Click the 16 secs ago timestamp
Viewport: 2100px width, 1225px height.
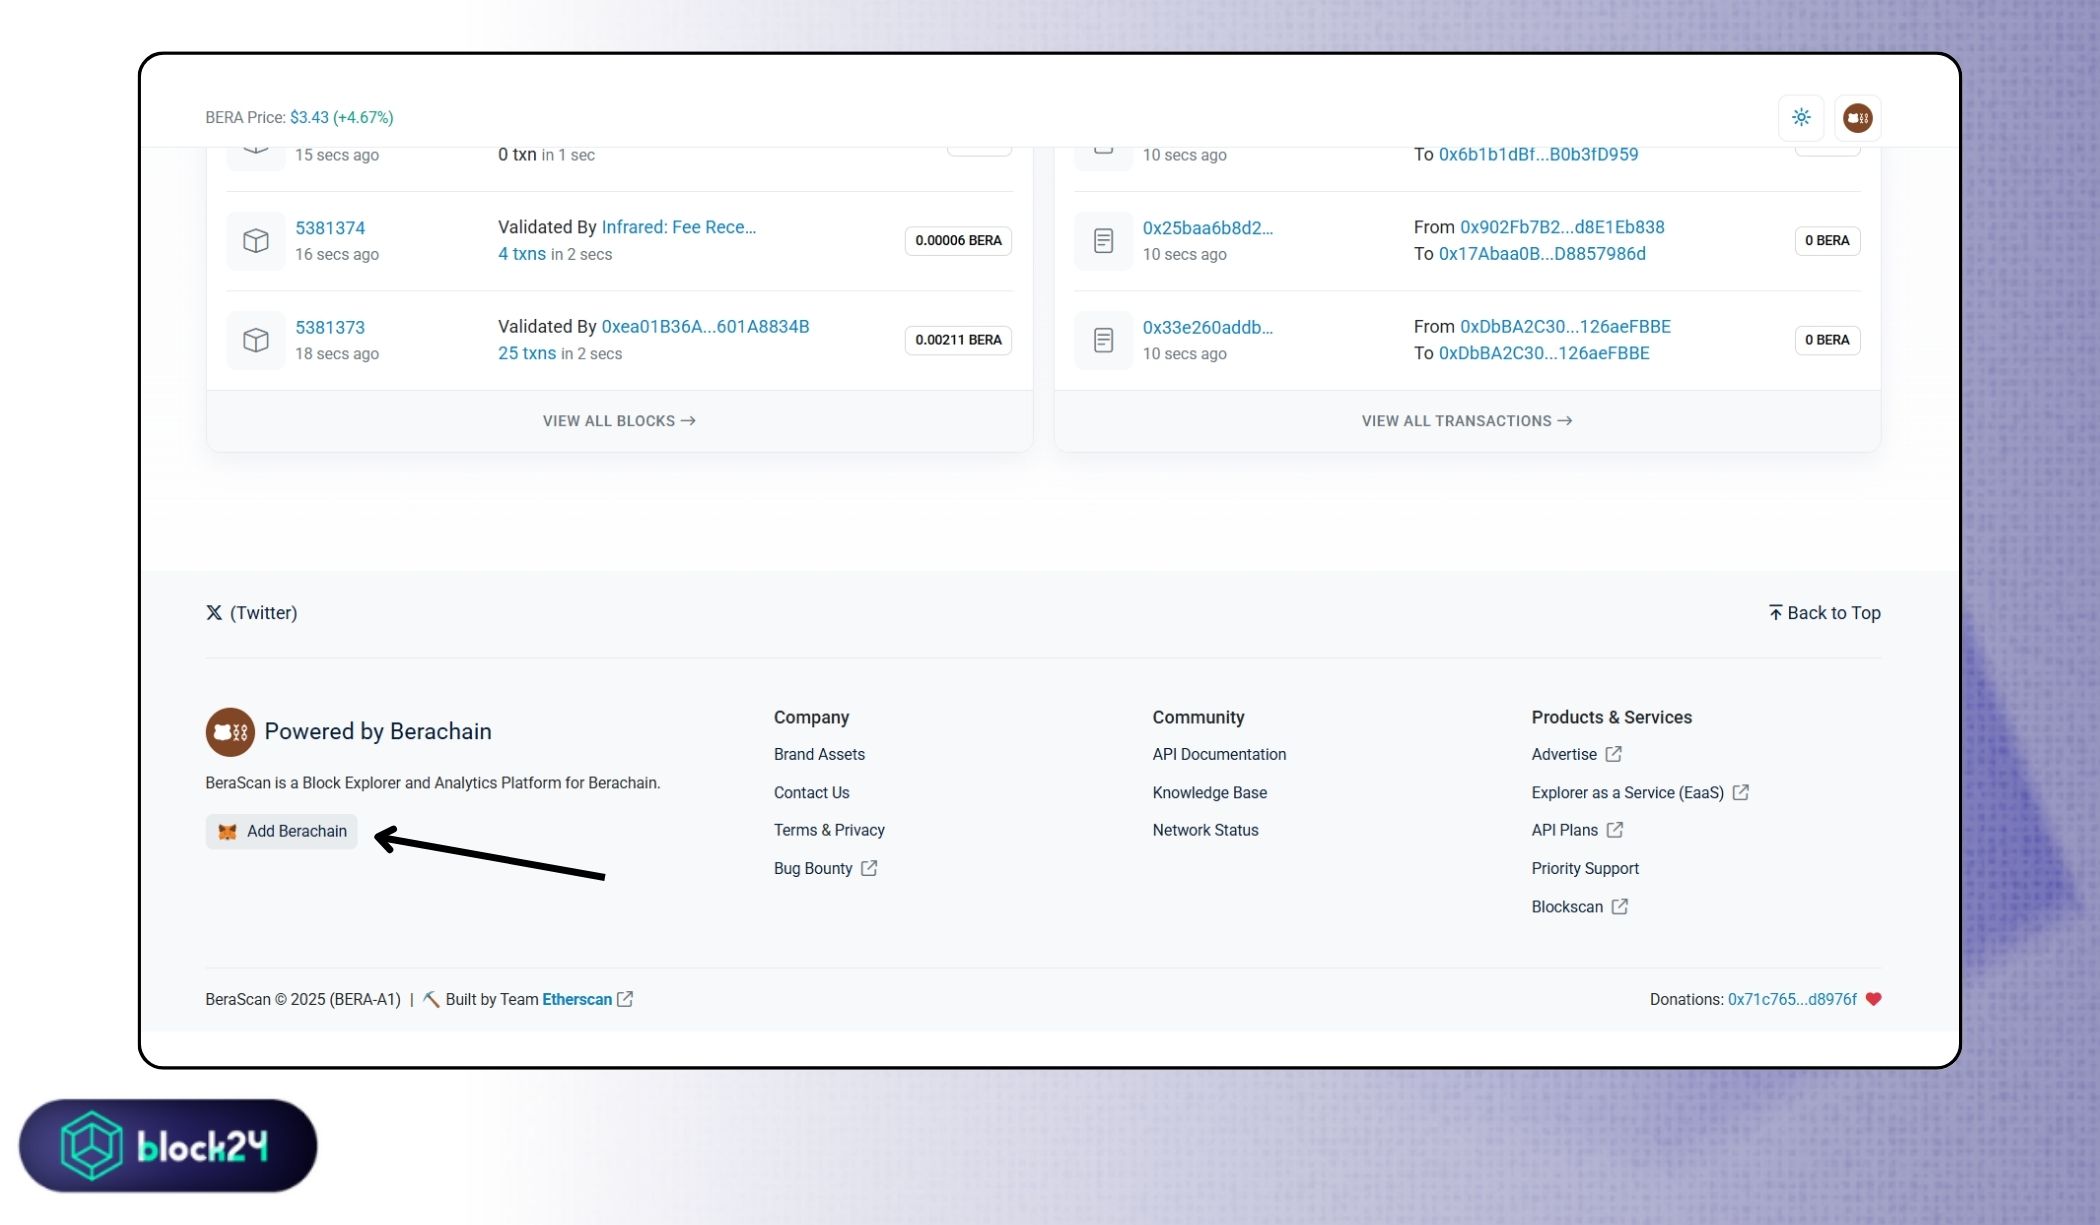click(x=337, y=254)
